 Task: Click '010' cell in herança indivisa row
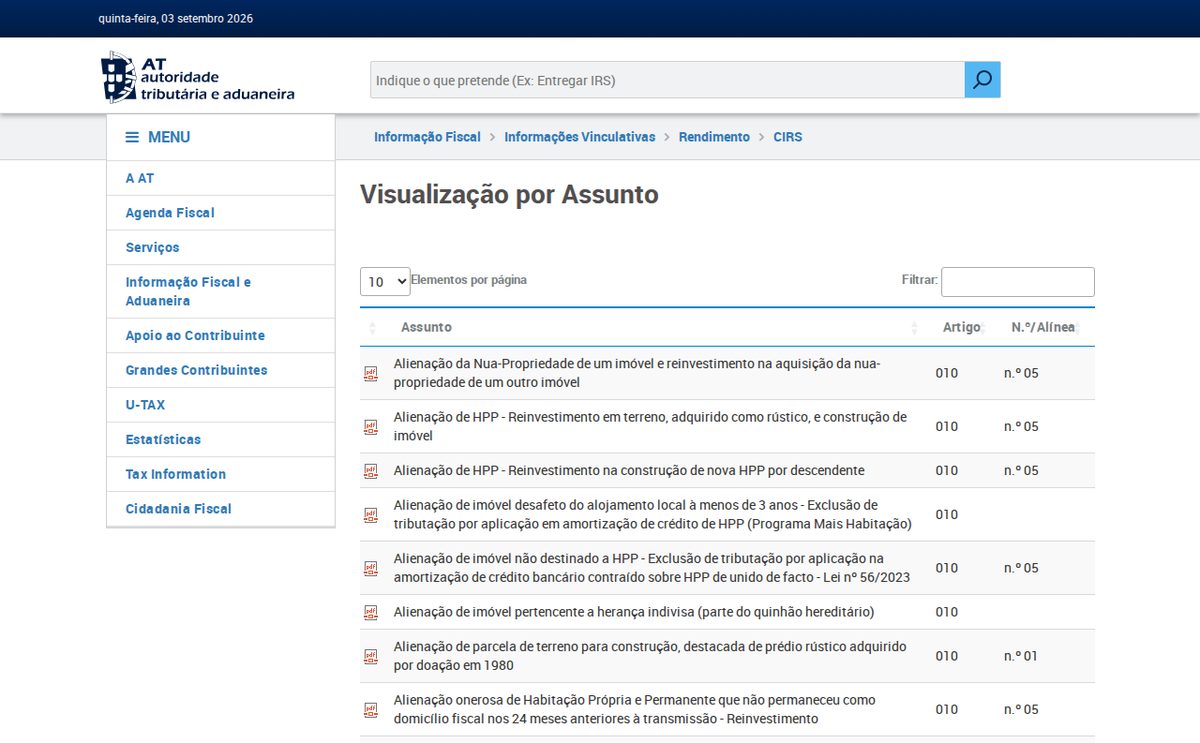[x=947, y=612]
